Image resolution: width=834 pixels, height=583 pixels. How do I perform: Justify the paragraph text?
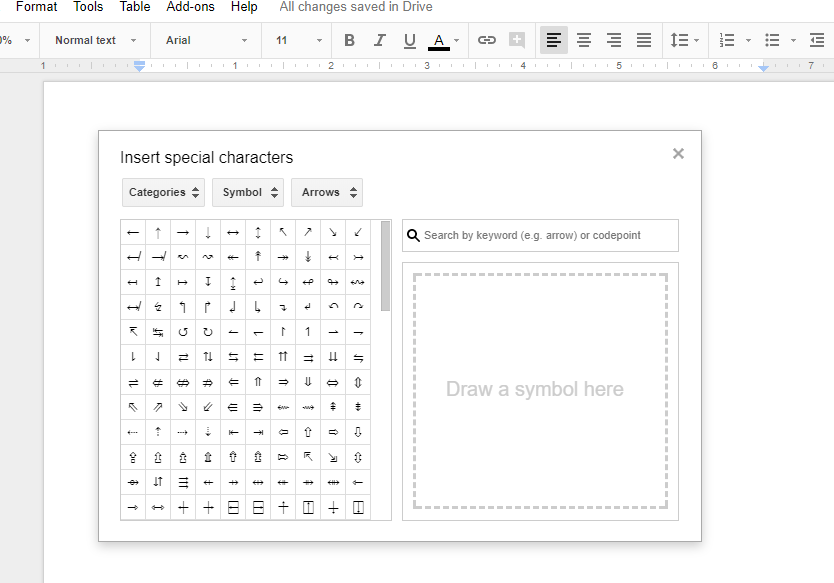tap(644, 40)
